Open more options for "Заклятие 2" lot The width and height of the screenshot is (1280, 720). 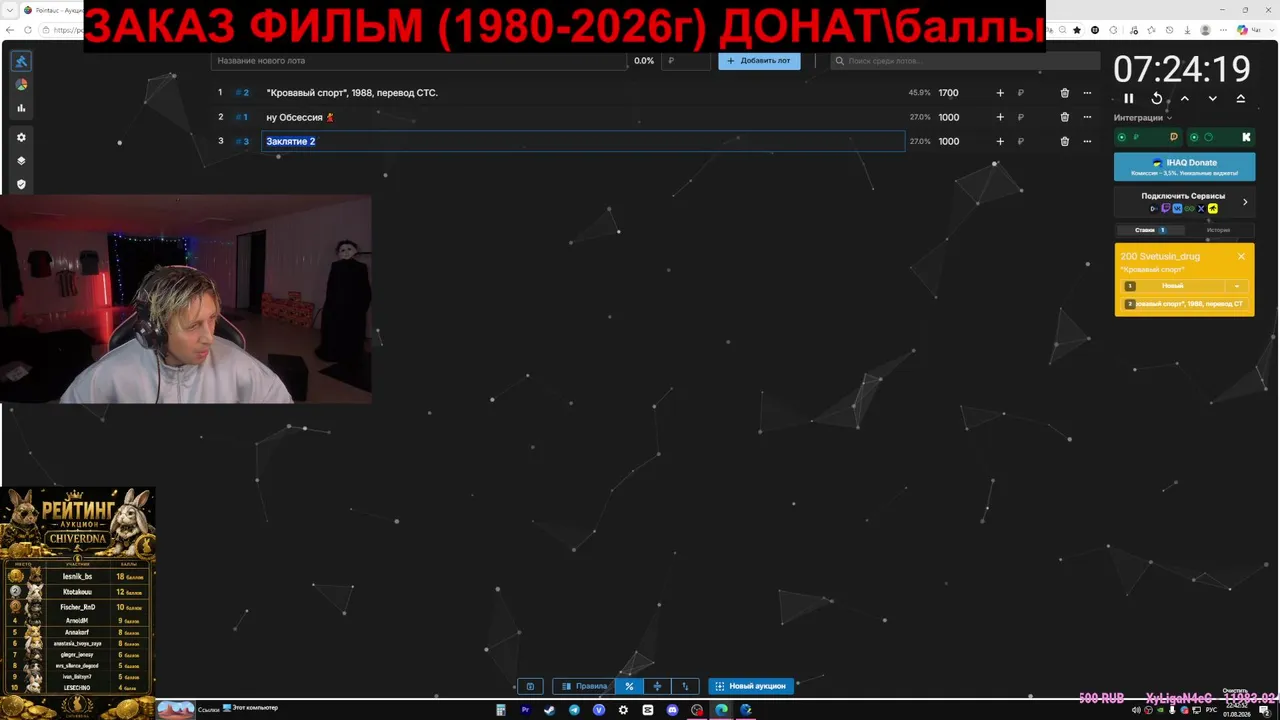pos(1087,141)
